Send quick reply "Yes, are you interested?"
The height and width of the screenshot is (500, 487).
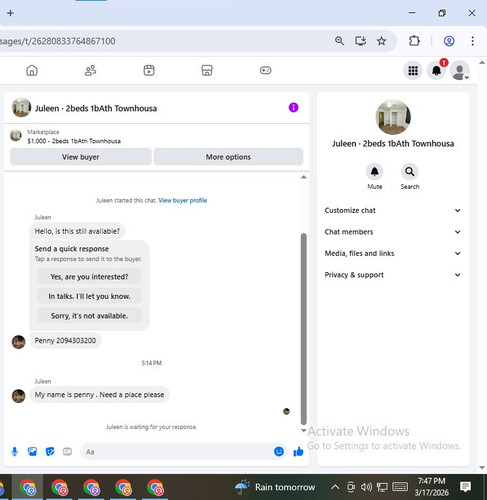point(89,277)
